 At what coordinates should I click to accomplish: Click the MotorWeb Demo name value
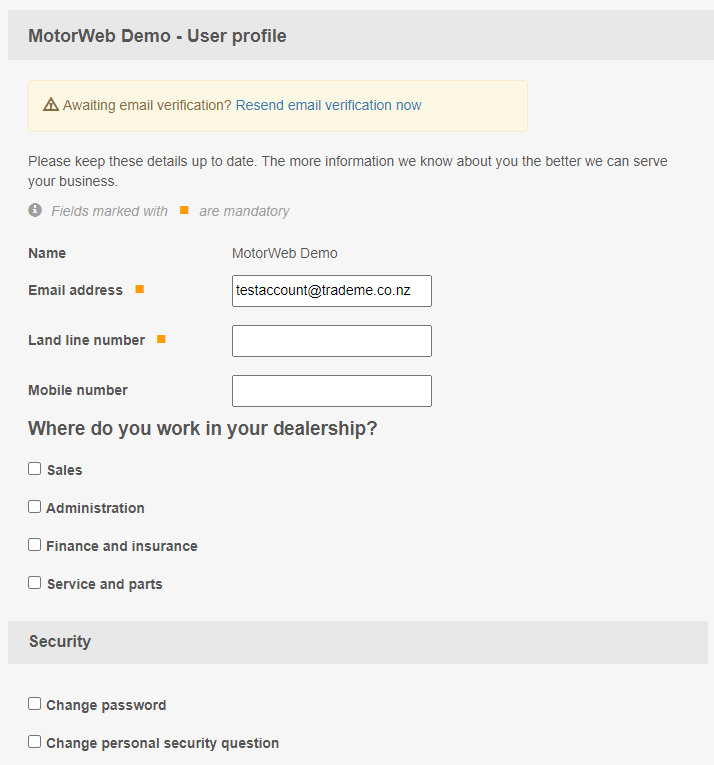pyautogui.click(x=284, y=253)
